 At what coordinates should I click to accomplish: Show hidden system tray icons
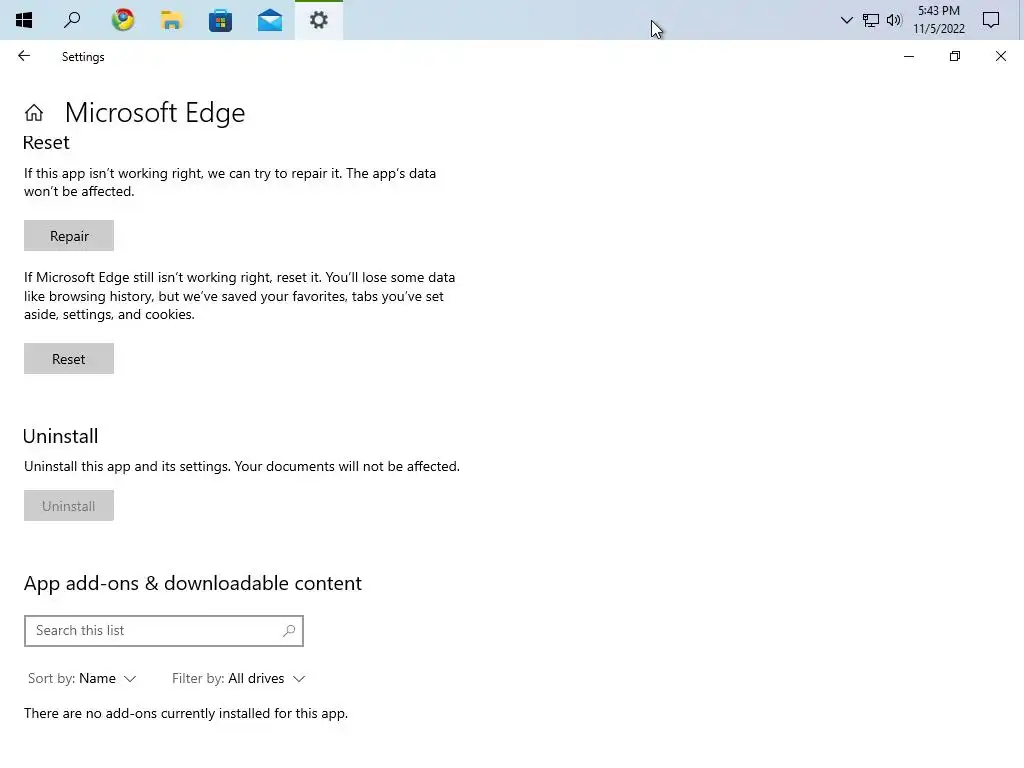[x=846, y=20]
